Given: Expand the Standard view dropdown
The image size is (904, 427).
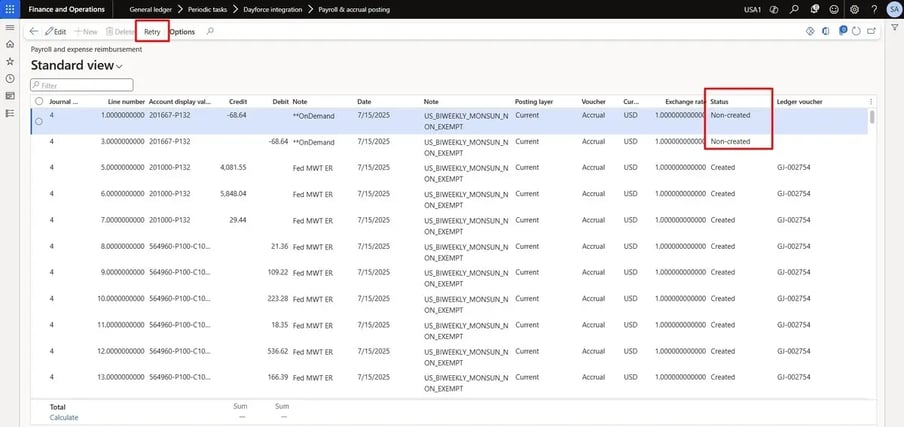Looking at the screenshot, I should (x=77, y=66).
